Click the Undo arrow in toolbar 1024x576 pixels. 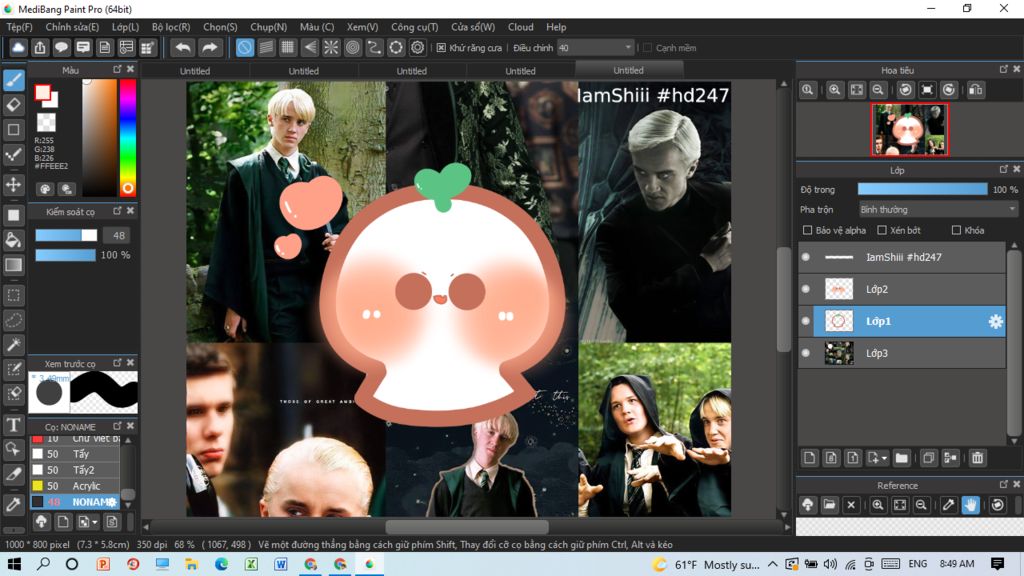[184, 48]
